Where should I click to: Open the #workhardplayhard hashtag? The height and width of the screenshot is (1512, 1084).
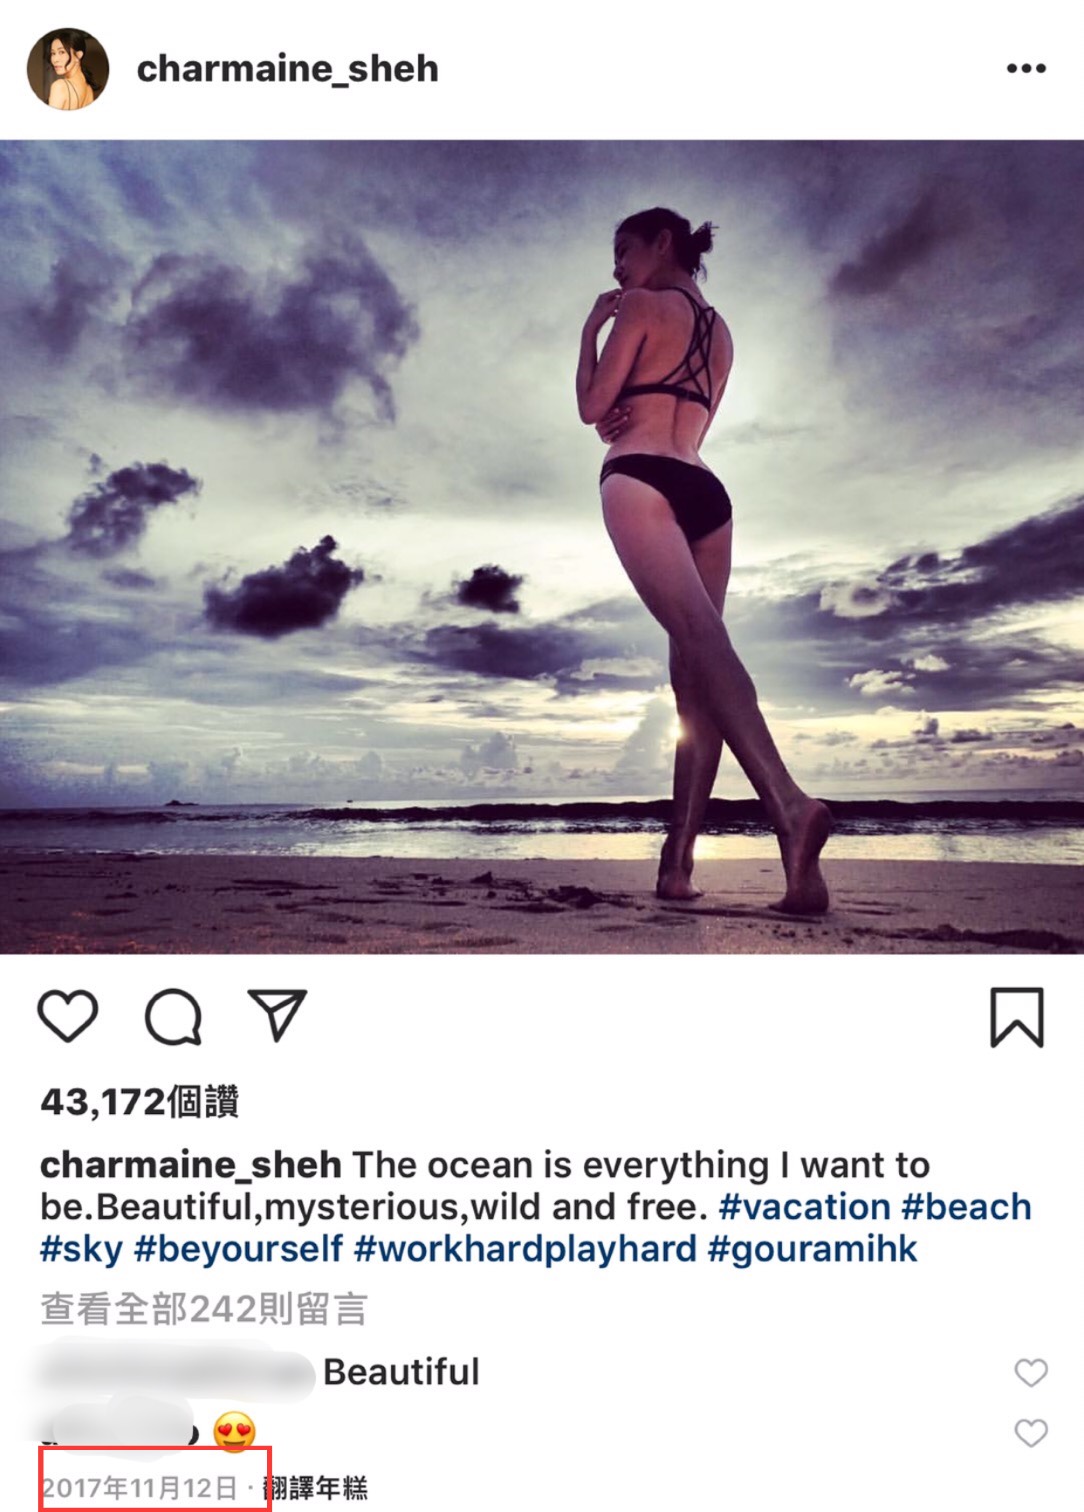tap(525, 1249)
